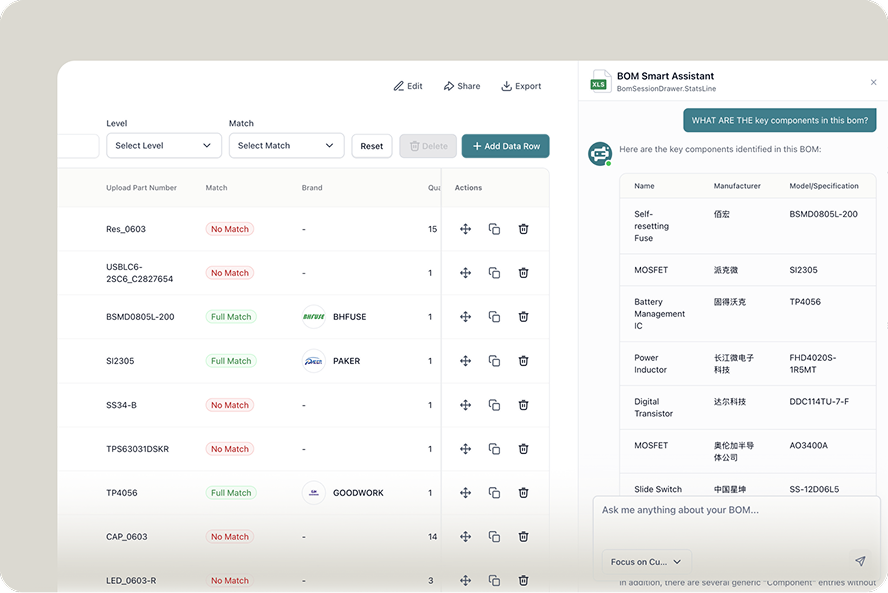
Task: Copy the SI2305 row
Action: tap(494, 361)
